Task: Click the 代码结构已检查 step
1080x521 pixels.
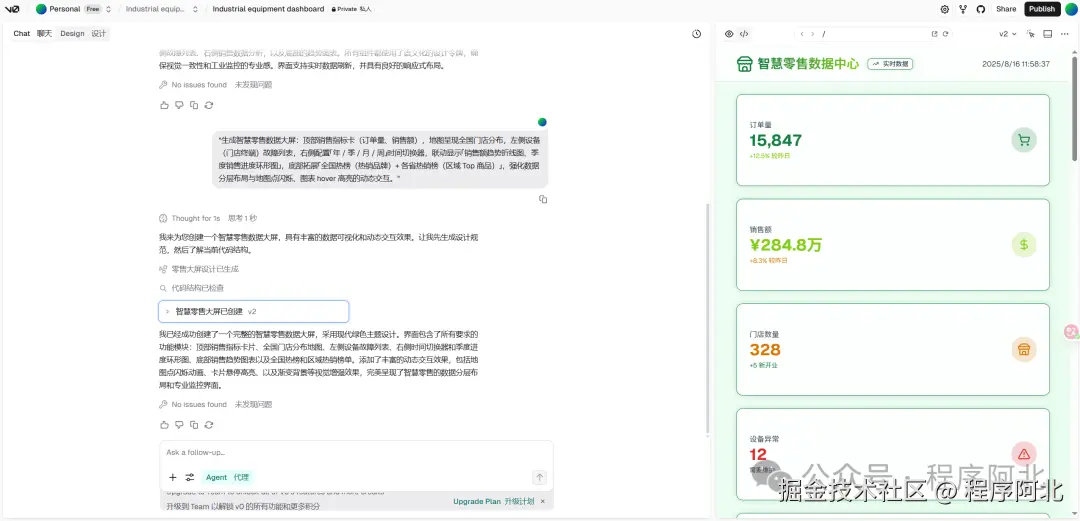Action: (x=191, y=288)
